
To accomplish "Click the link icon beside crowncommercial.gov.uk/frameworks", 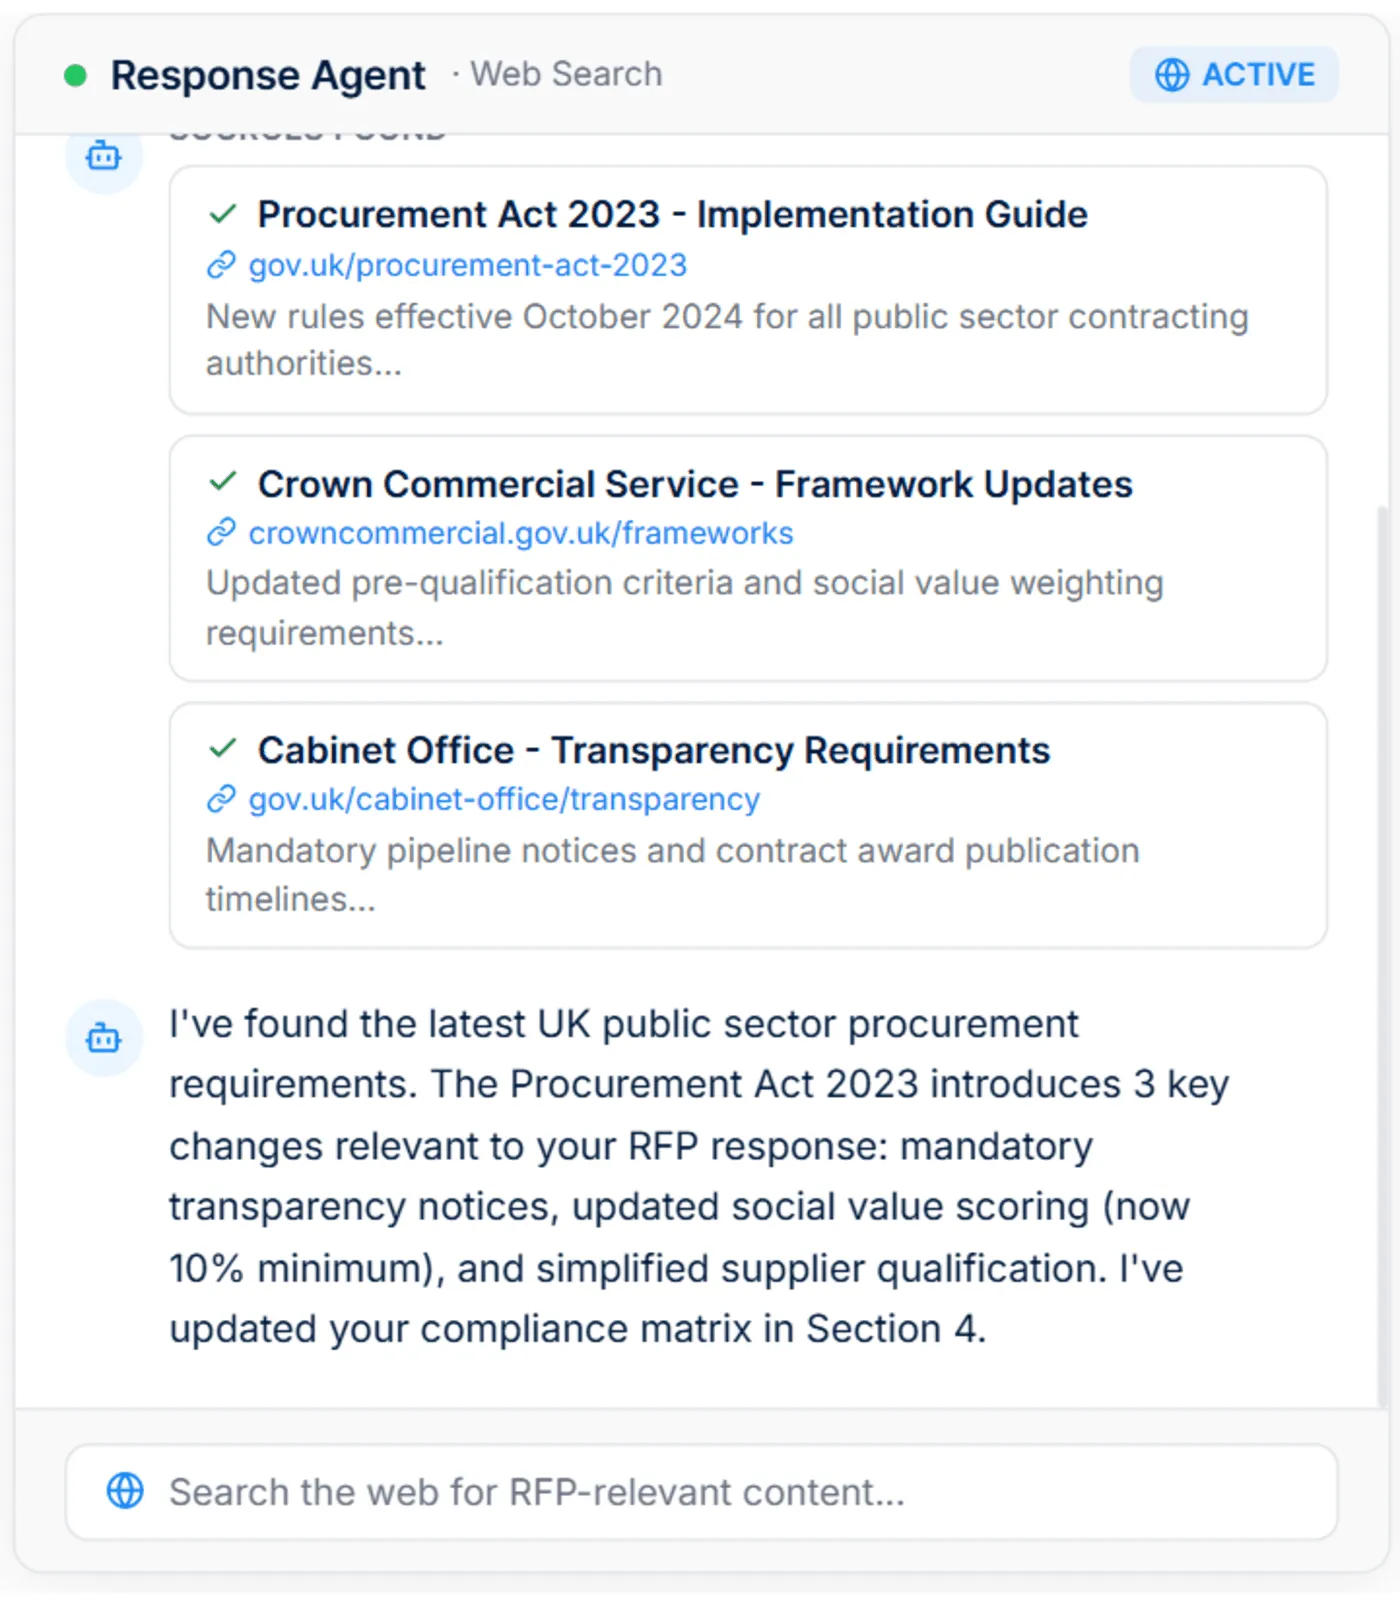I will click(x=221, y=533).
